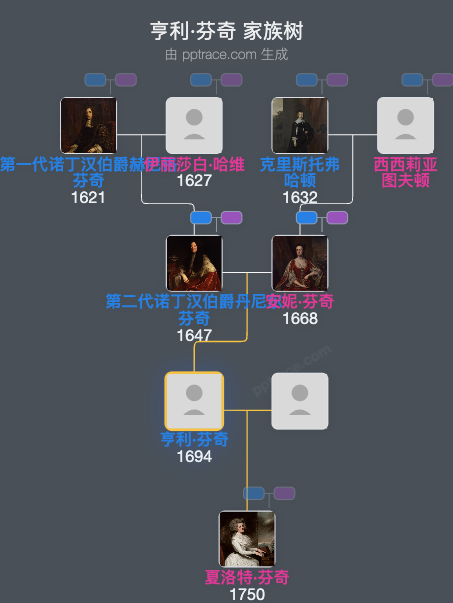The width and height of the screenshot is (453, 603).
Task: Expand blue parent node above 伊丽莎白·哈维
Action: point(201,80)
